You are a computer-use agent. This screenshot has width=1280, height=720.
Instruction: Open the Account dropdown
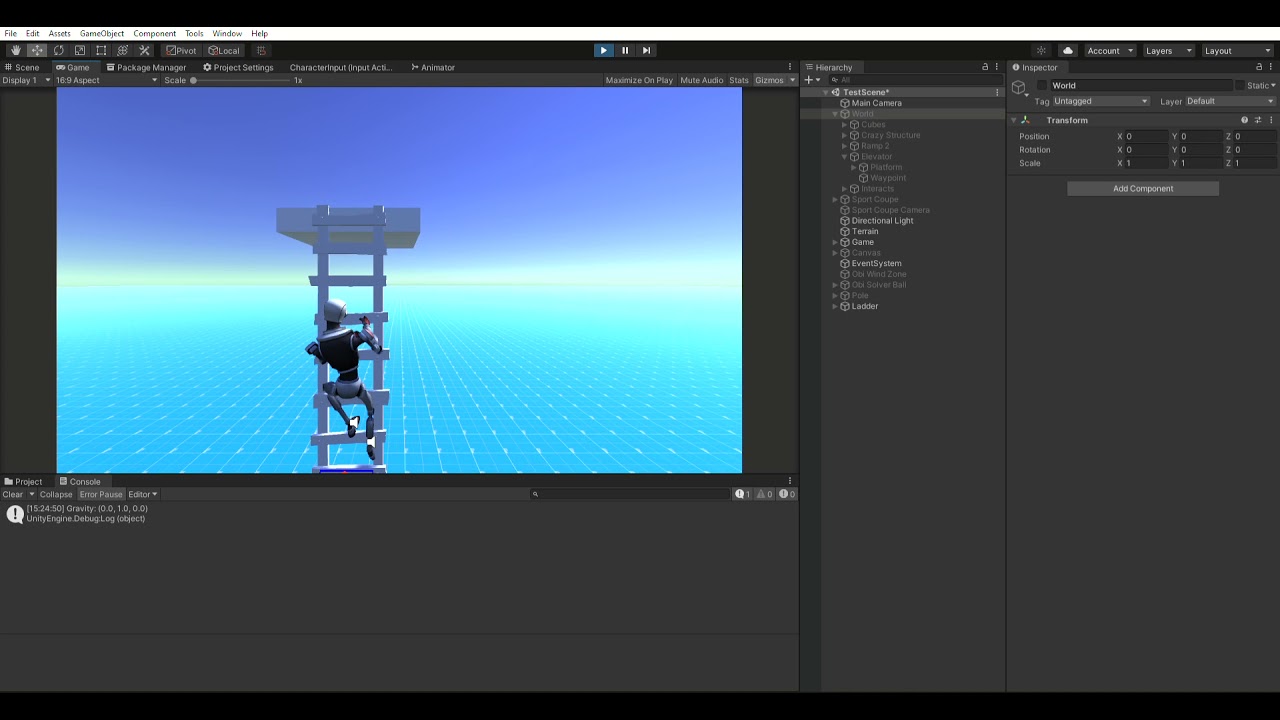[x=1110, y=50]
